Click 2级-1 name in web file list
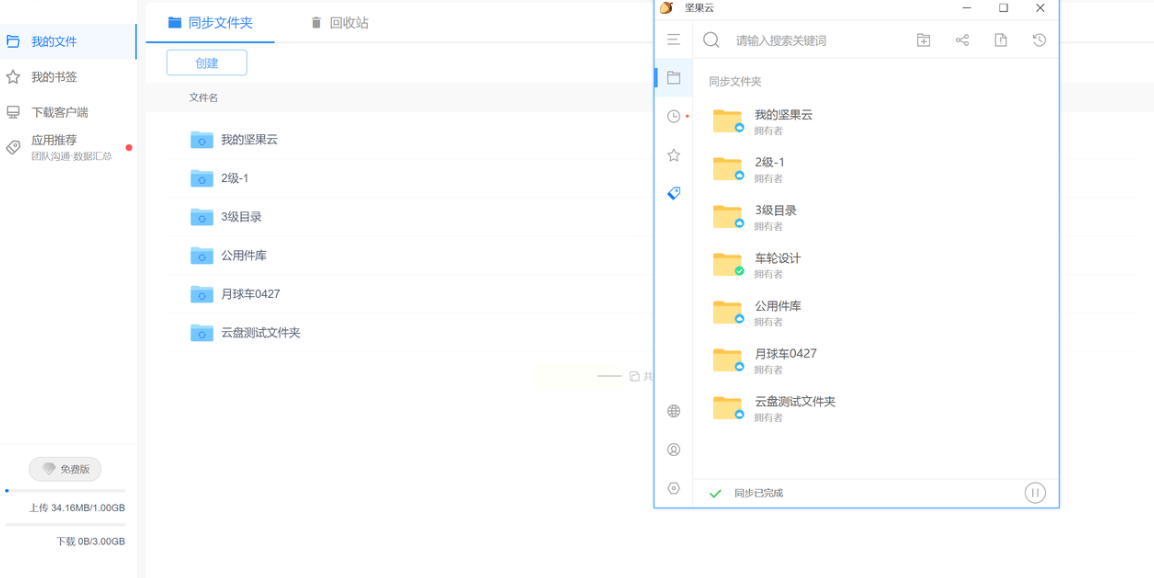 (x=235, y=178)
